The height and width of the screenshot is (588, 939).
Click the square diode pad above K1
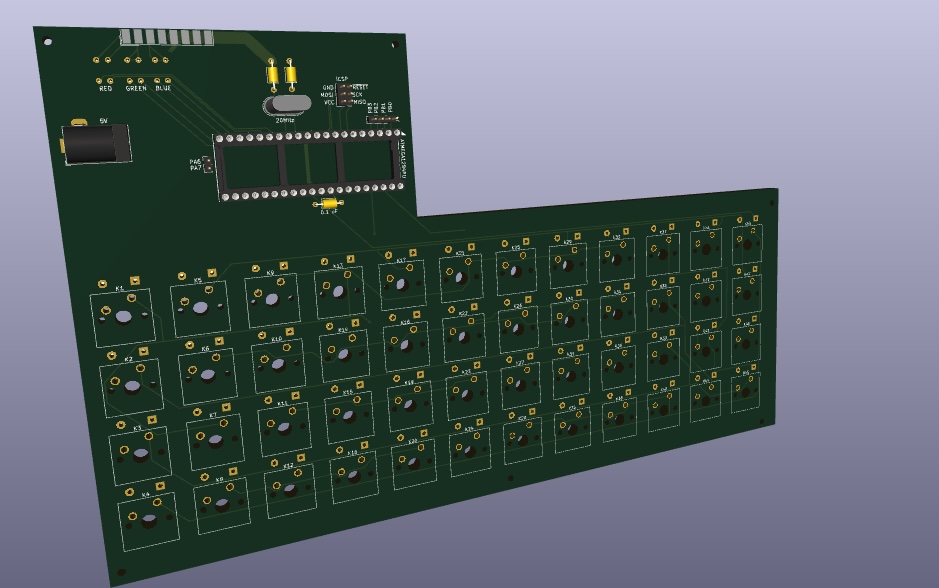pos(135,280)
